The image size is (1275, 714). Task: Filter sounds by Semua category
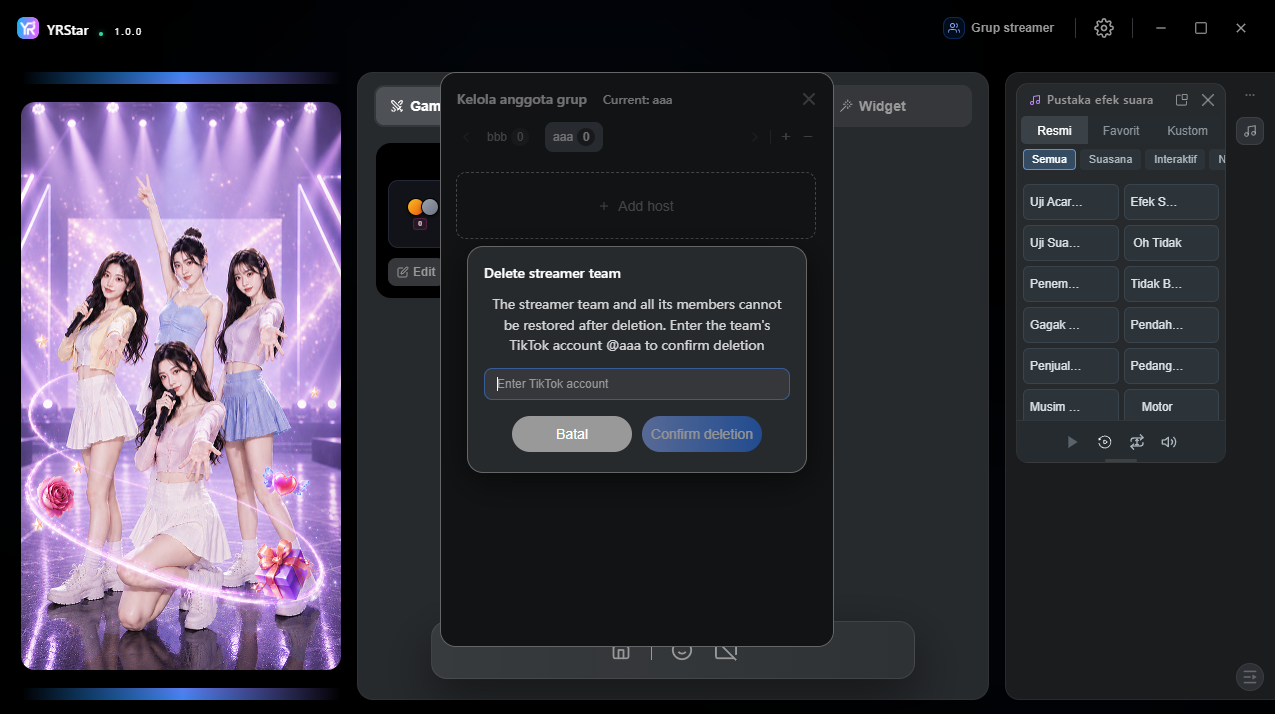coord(1049,159)
